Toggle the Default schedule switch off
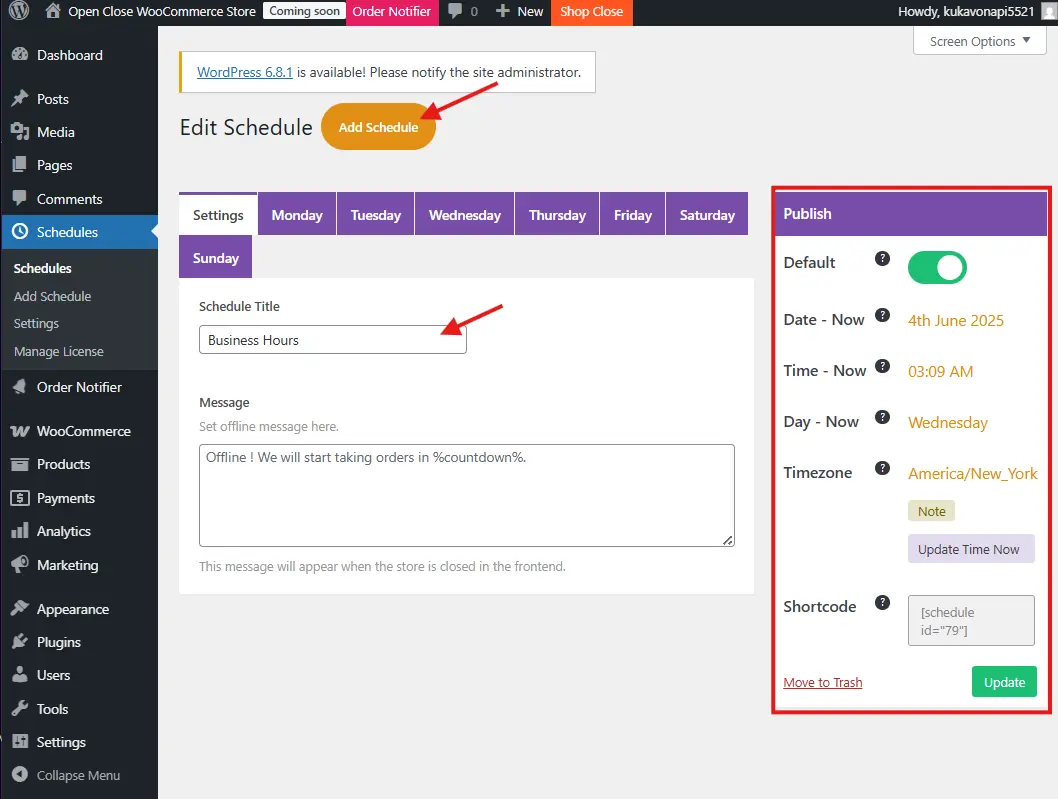Viewport: 1058px width, 799px height. [937, 267]
